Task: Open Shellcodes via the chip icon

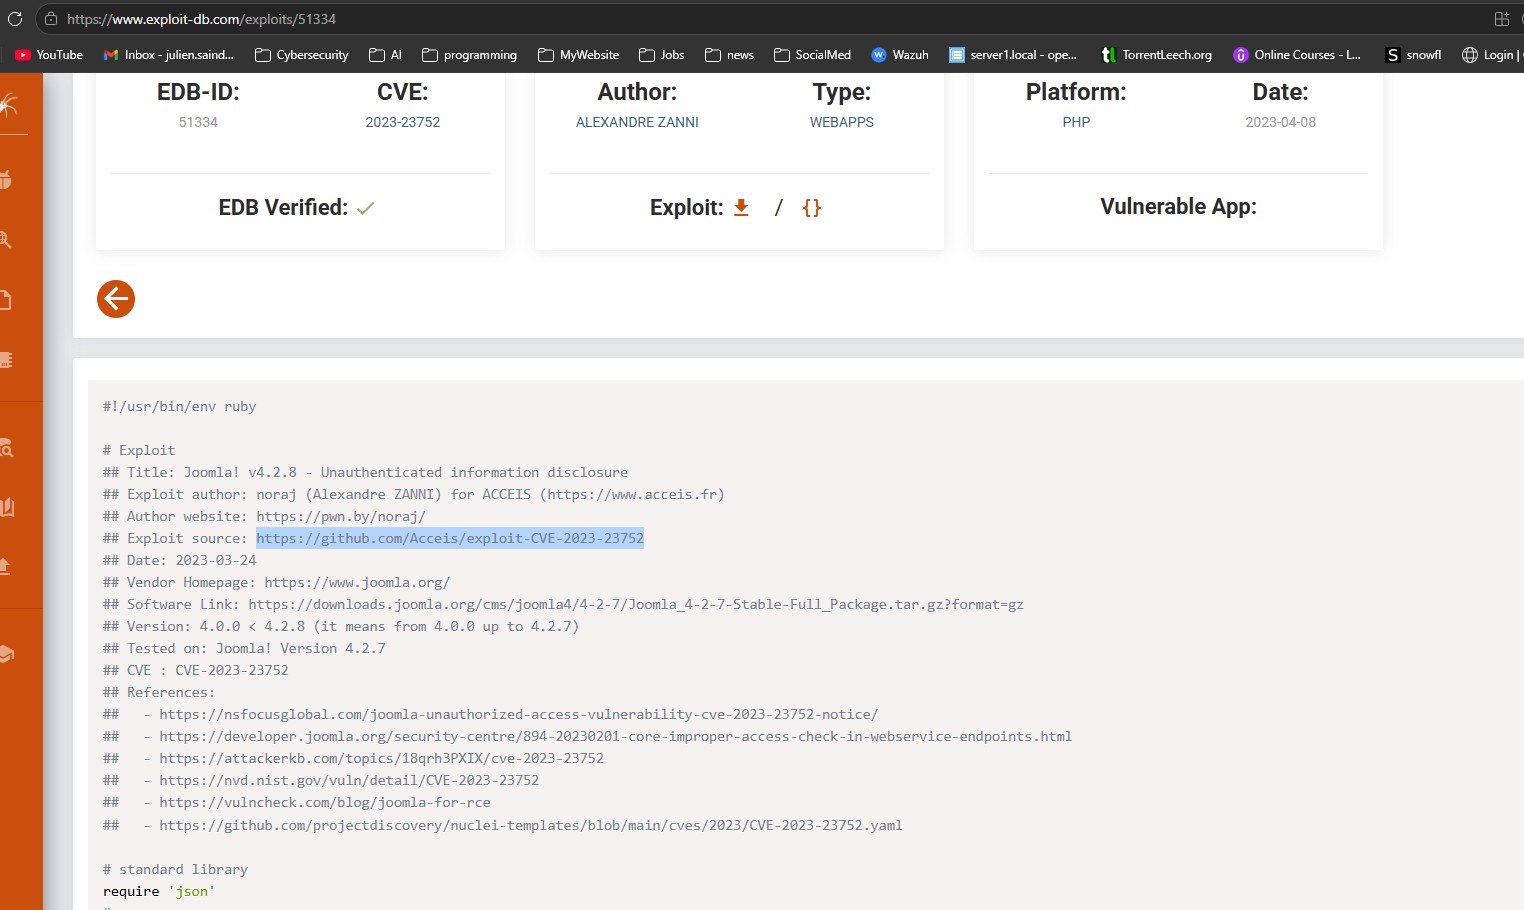Action: (6, 360)
